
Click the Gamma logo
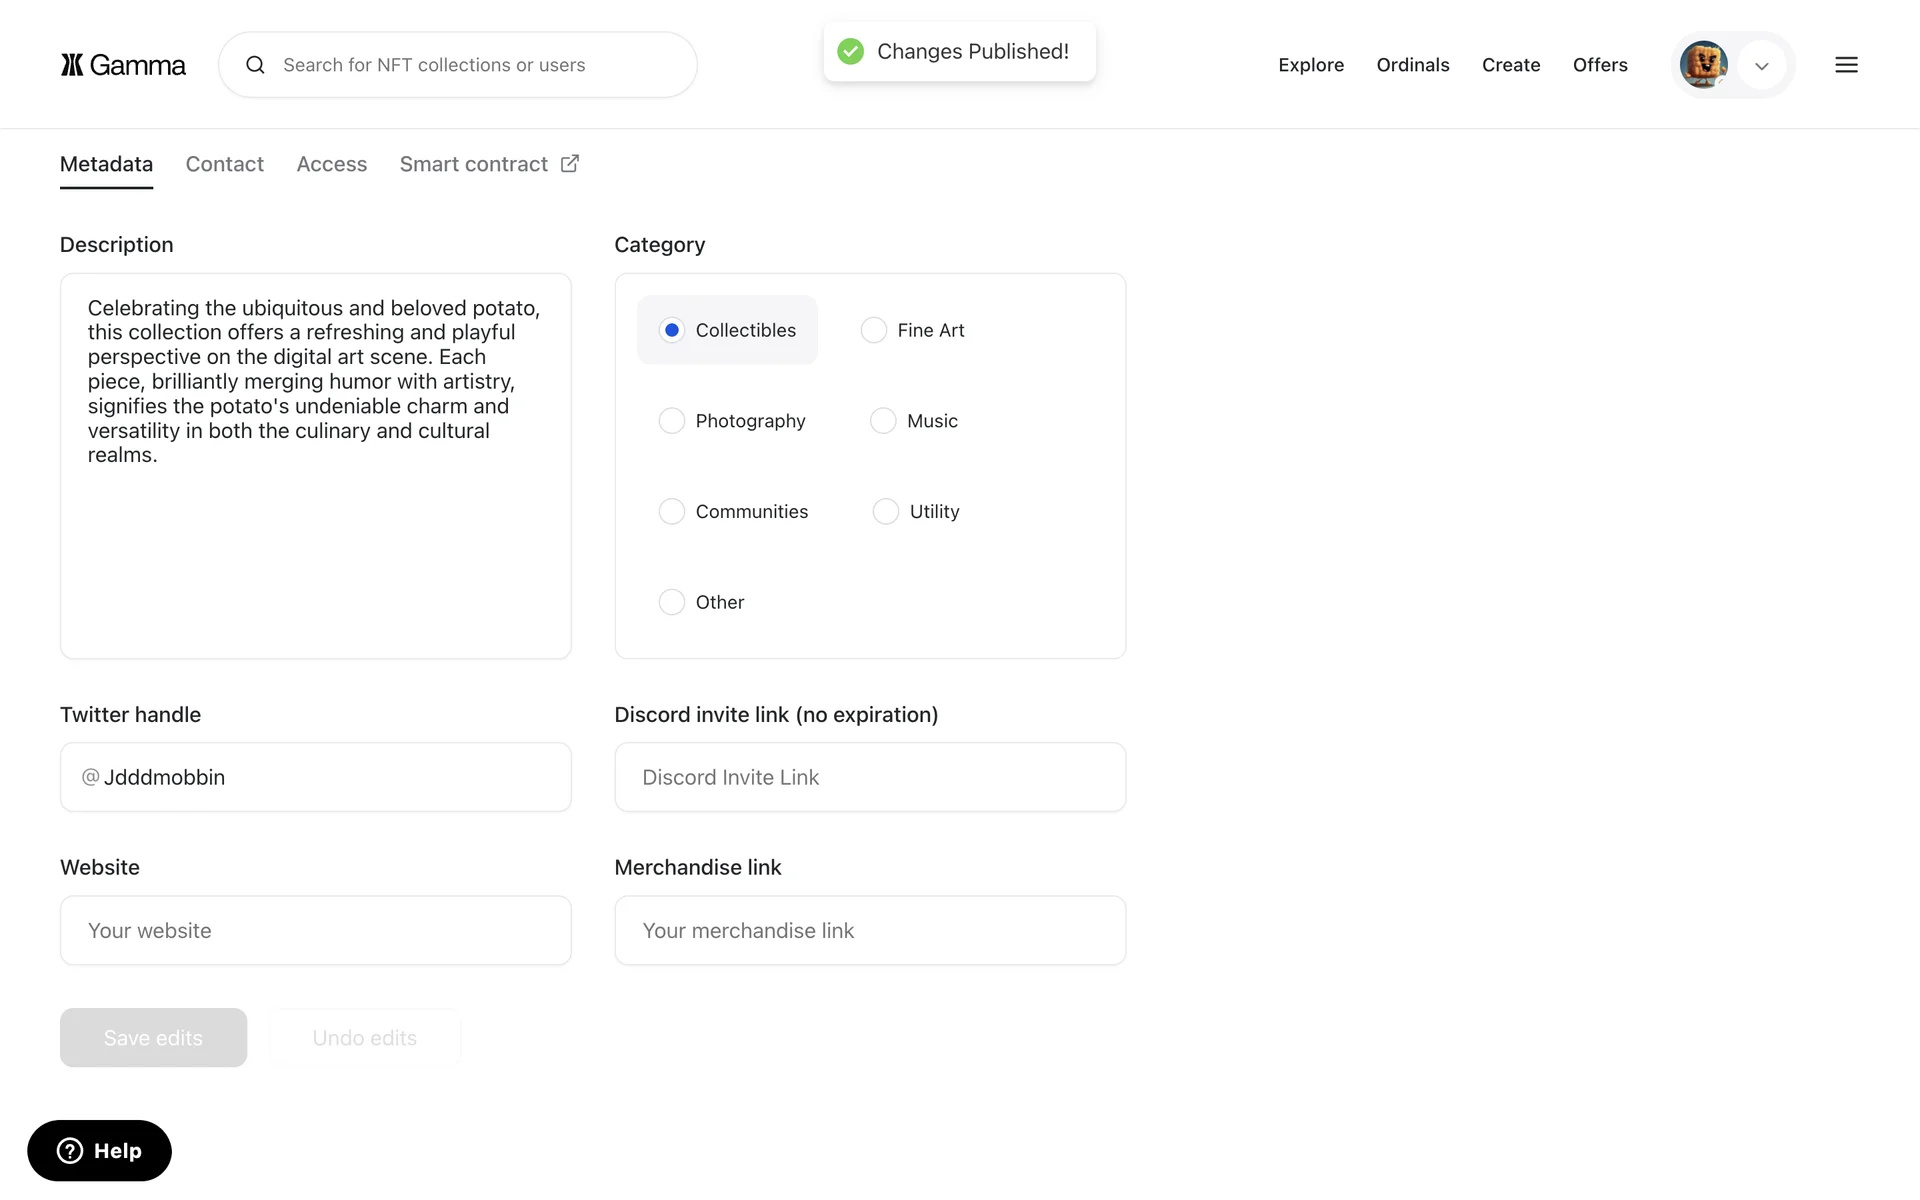pos(123,65)
